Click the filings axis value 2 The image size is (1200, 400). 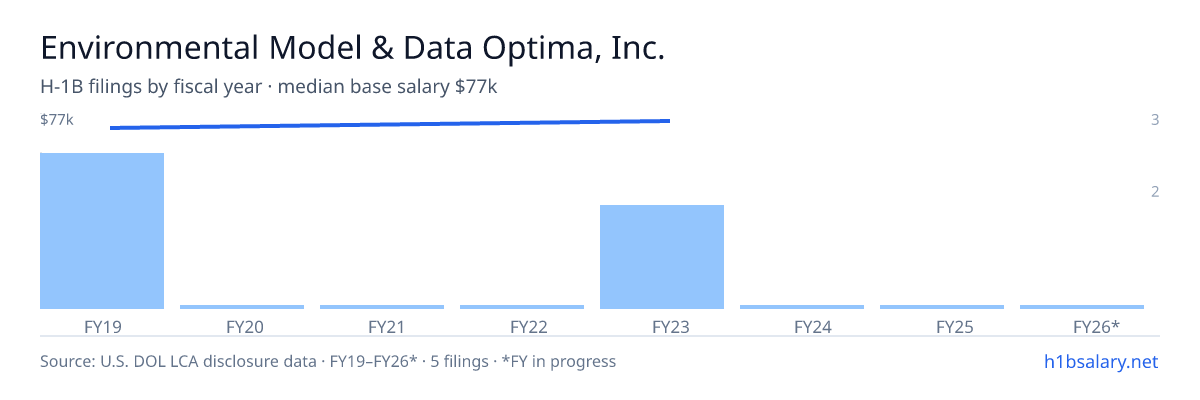1155,192
